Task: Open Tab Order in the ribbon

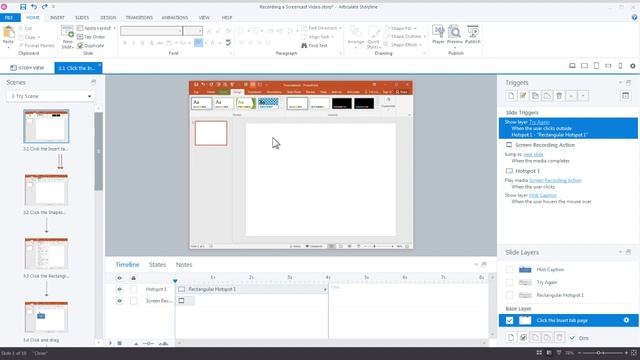Action: [x=91, y=37]
